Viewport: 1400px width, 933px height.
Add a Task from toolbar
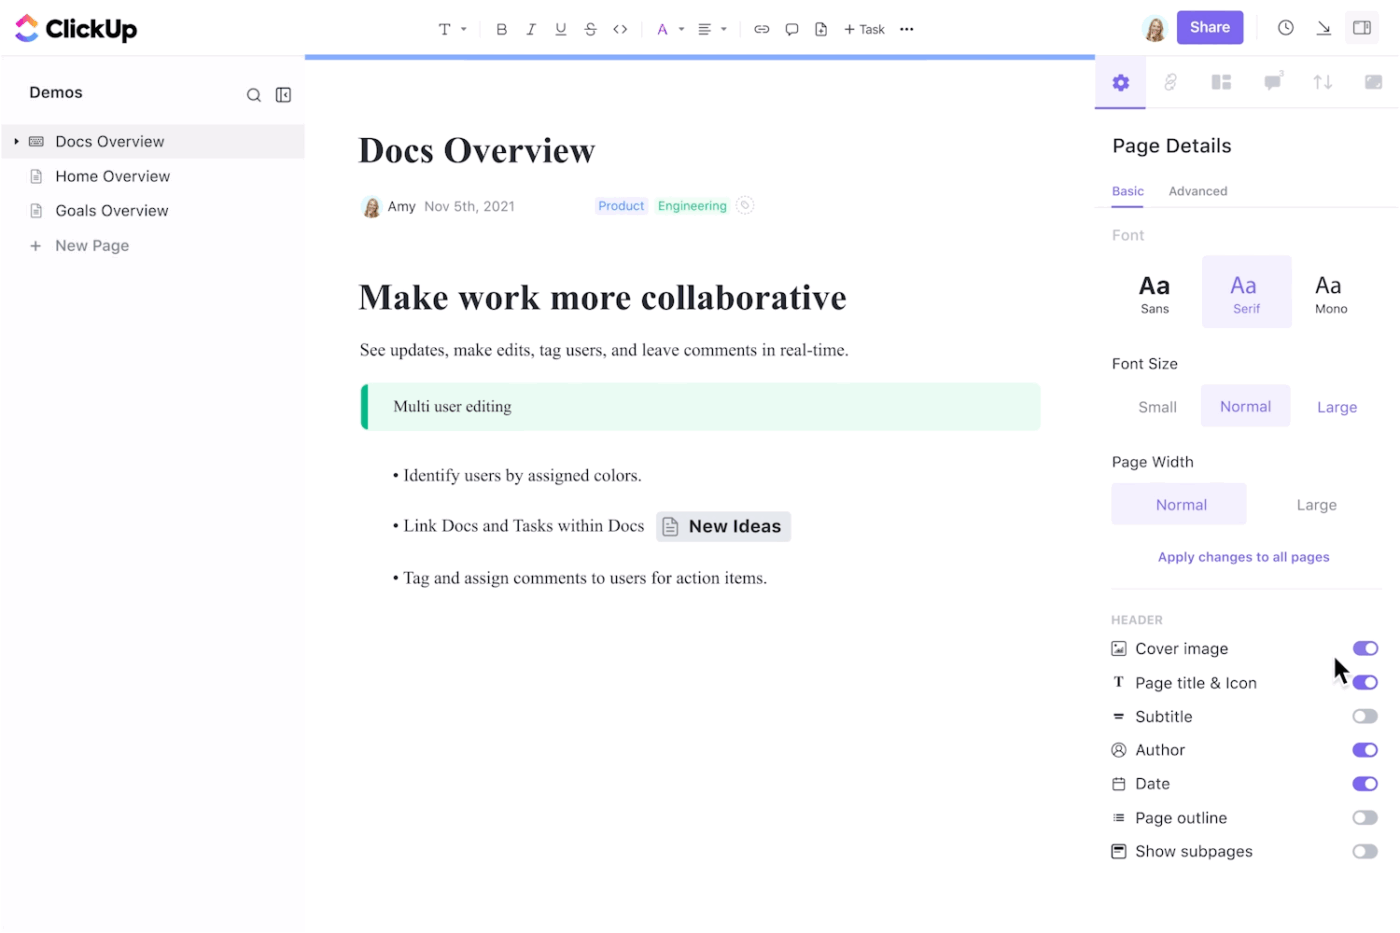click(865, 29)
